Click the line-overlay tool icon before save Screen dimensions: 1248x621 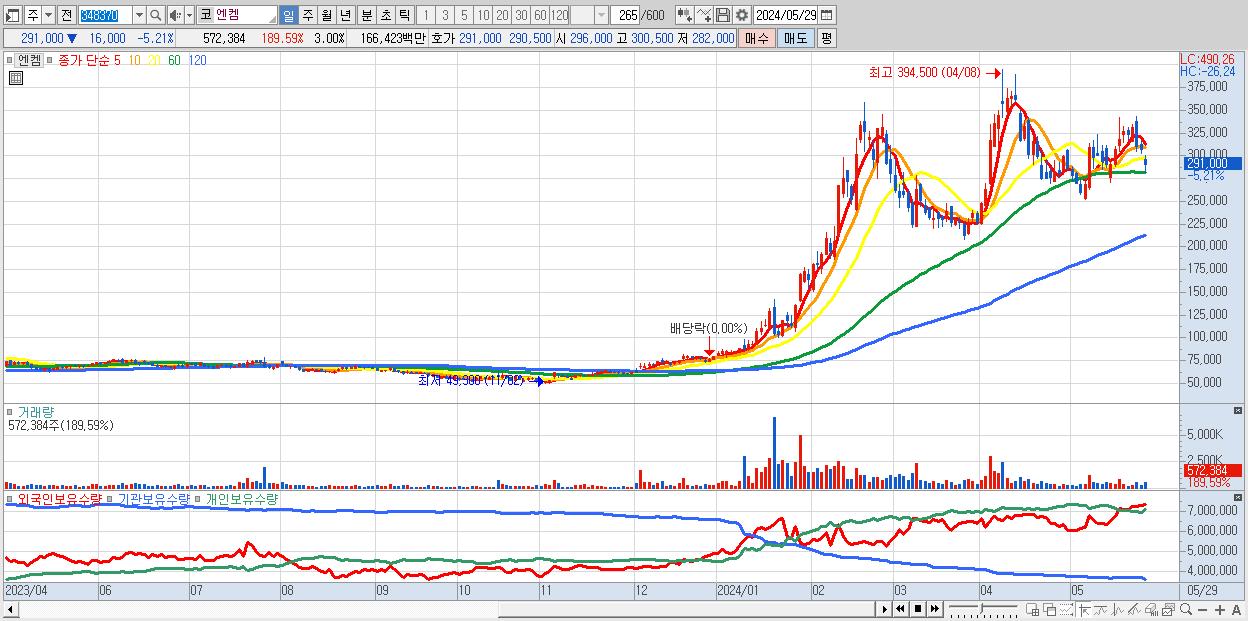coord(704,15)
